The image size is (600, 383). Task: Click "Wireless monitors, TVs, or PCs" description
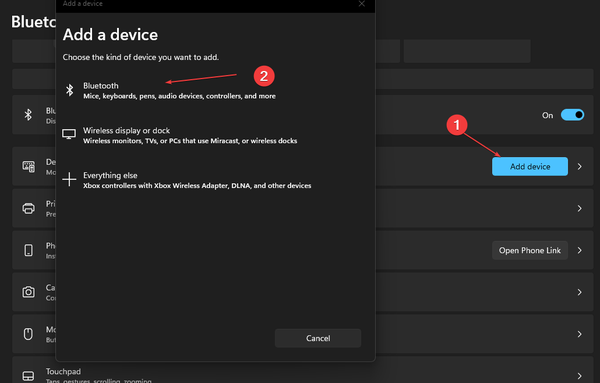(190, 141)
